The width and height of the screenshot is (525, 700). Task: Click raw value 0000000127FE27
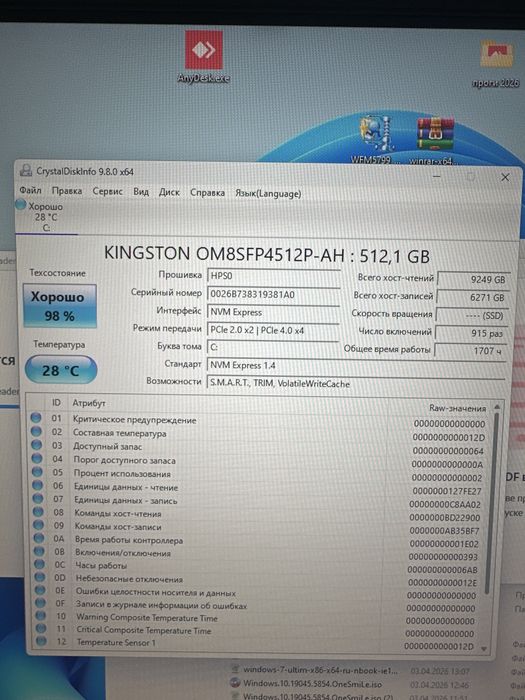pos(447,491)
